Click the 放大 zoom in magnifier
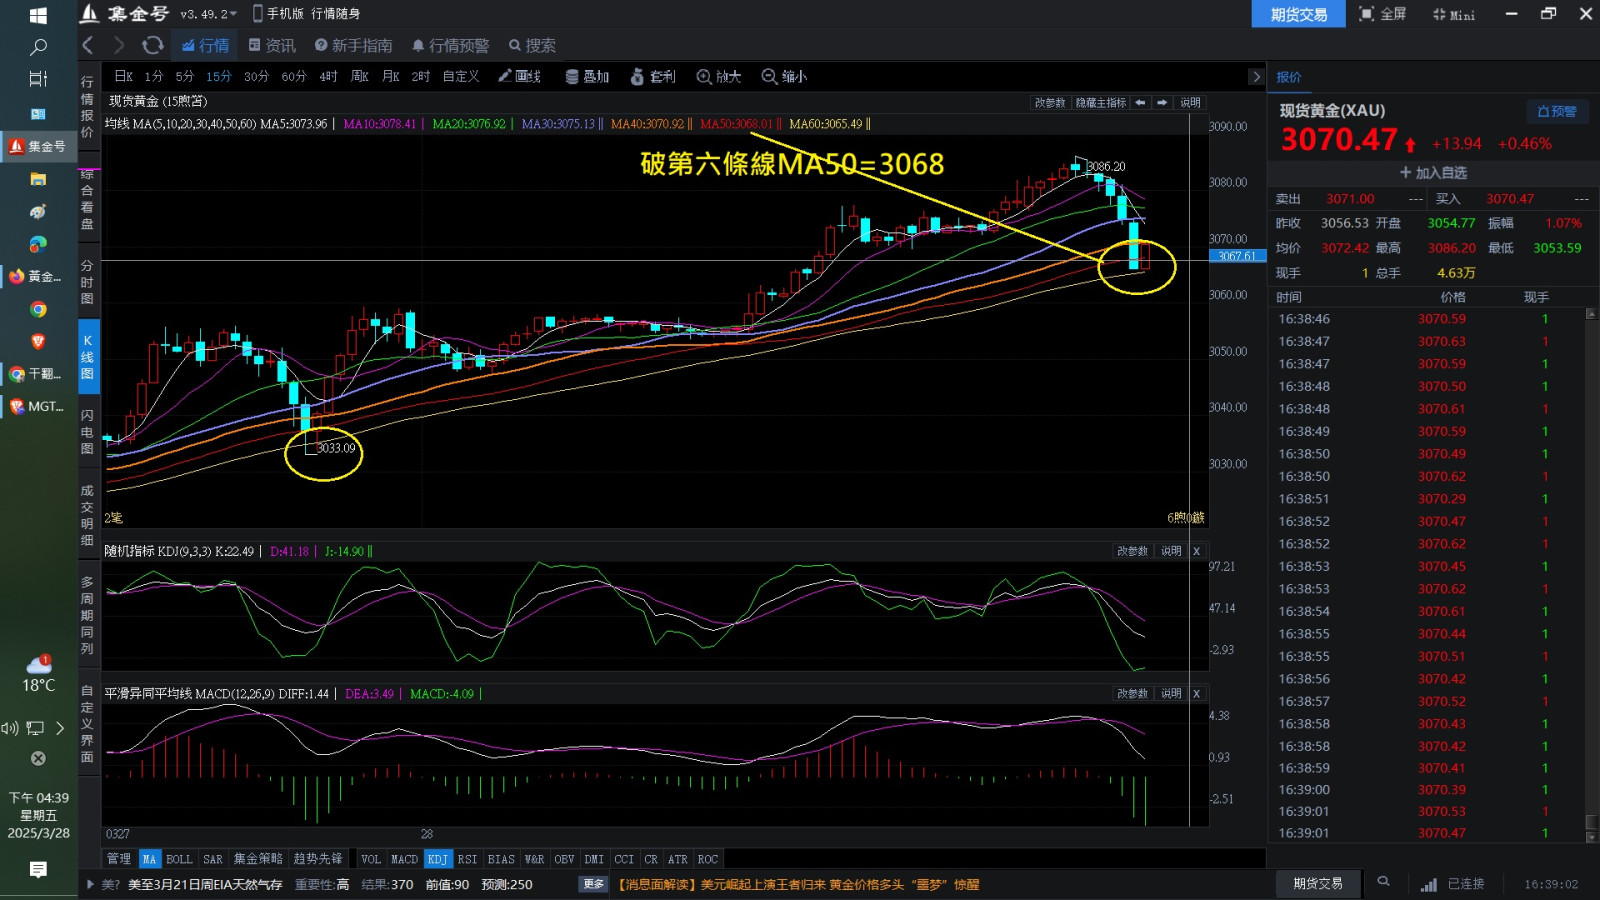The height and width of the screenshot is (900, 1600). [718, 76]
